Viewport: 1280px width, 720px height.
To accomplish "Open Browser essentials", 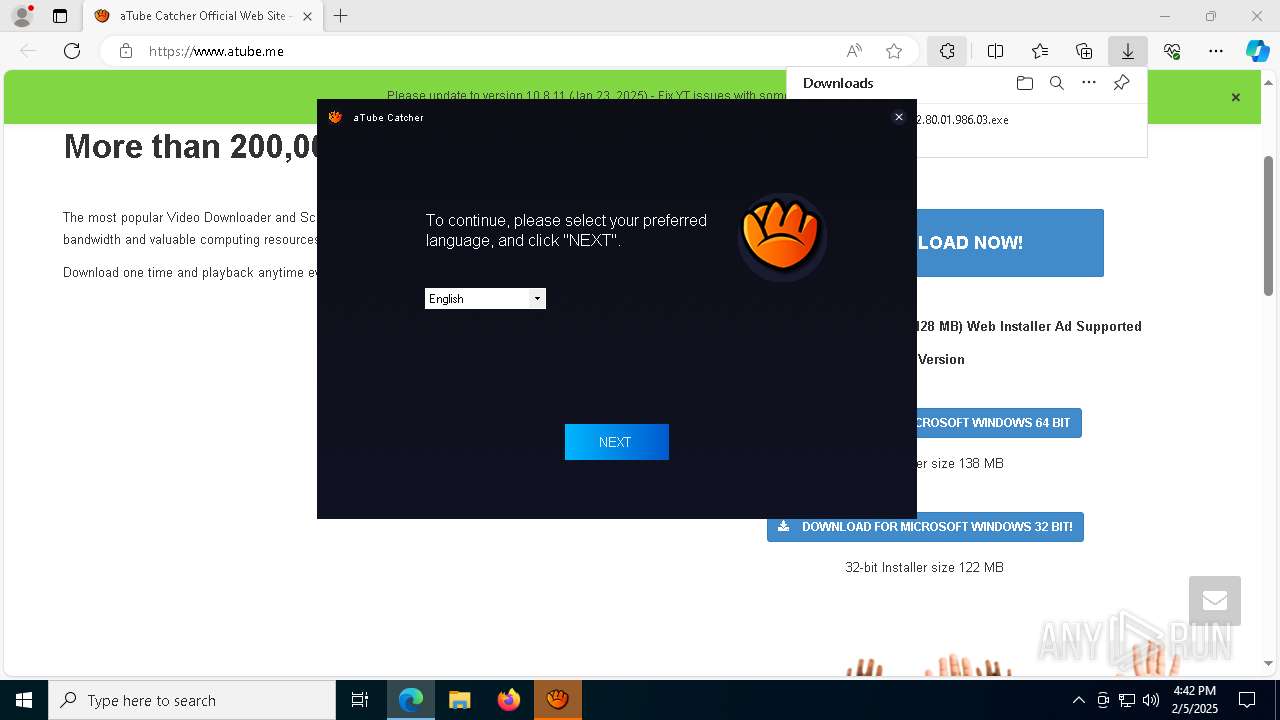I will [x=1172, y=51].
